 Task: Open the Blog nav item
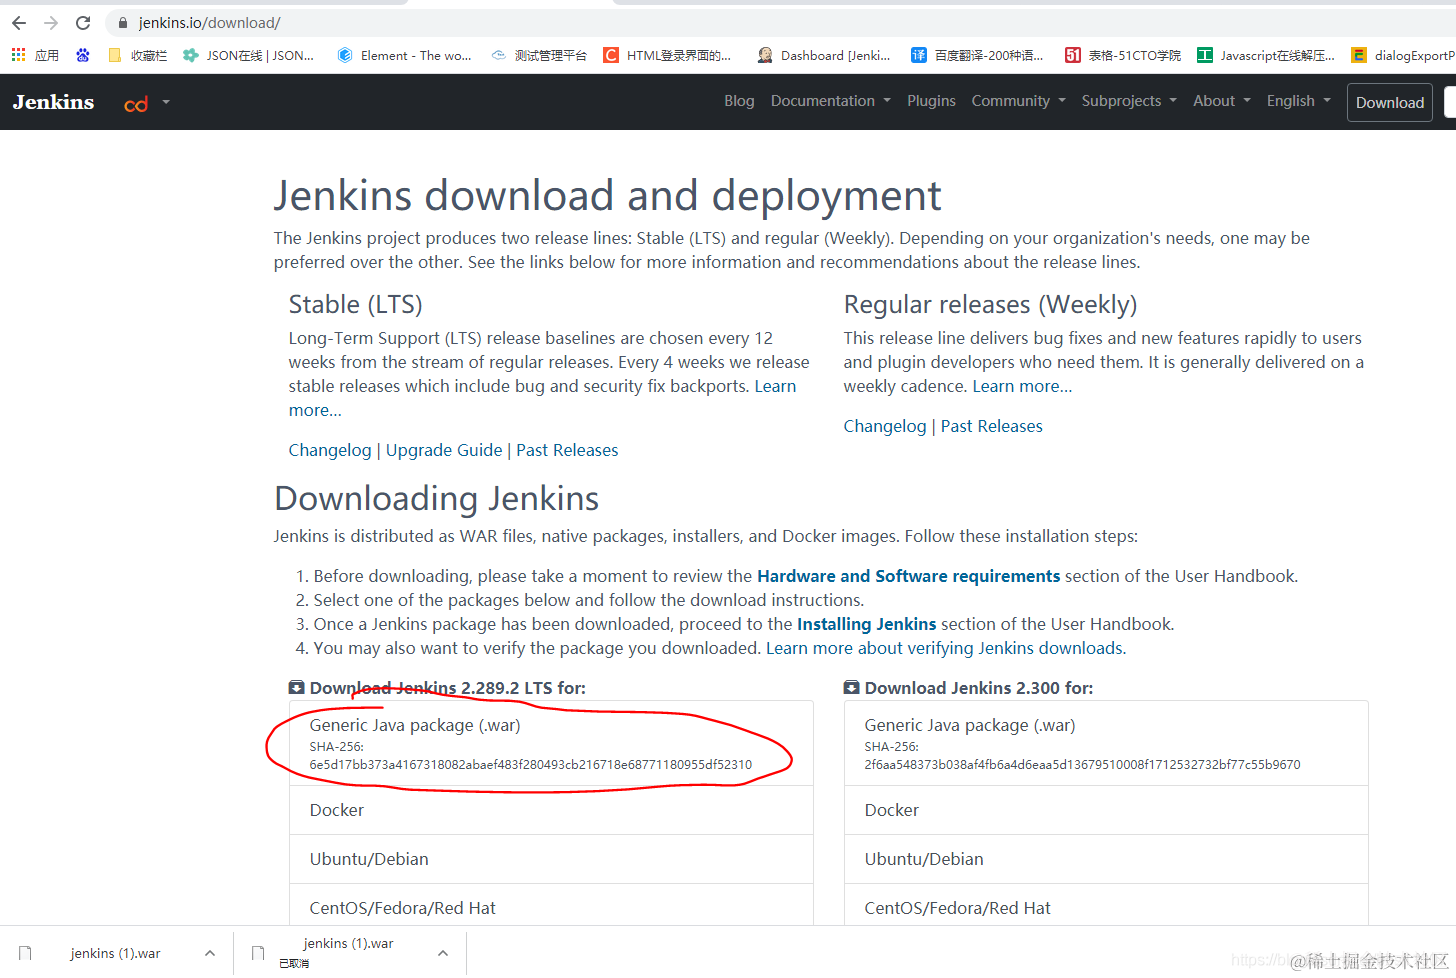739,101
